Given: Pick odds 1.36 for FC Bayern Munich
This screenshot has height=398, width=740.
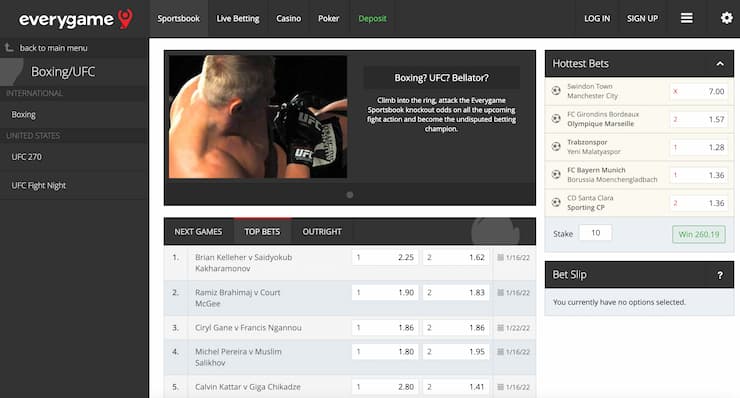Looking at the screenshot, I should (699, 175).
